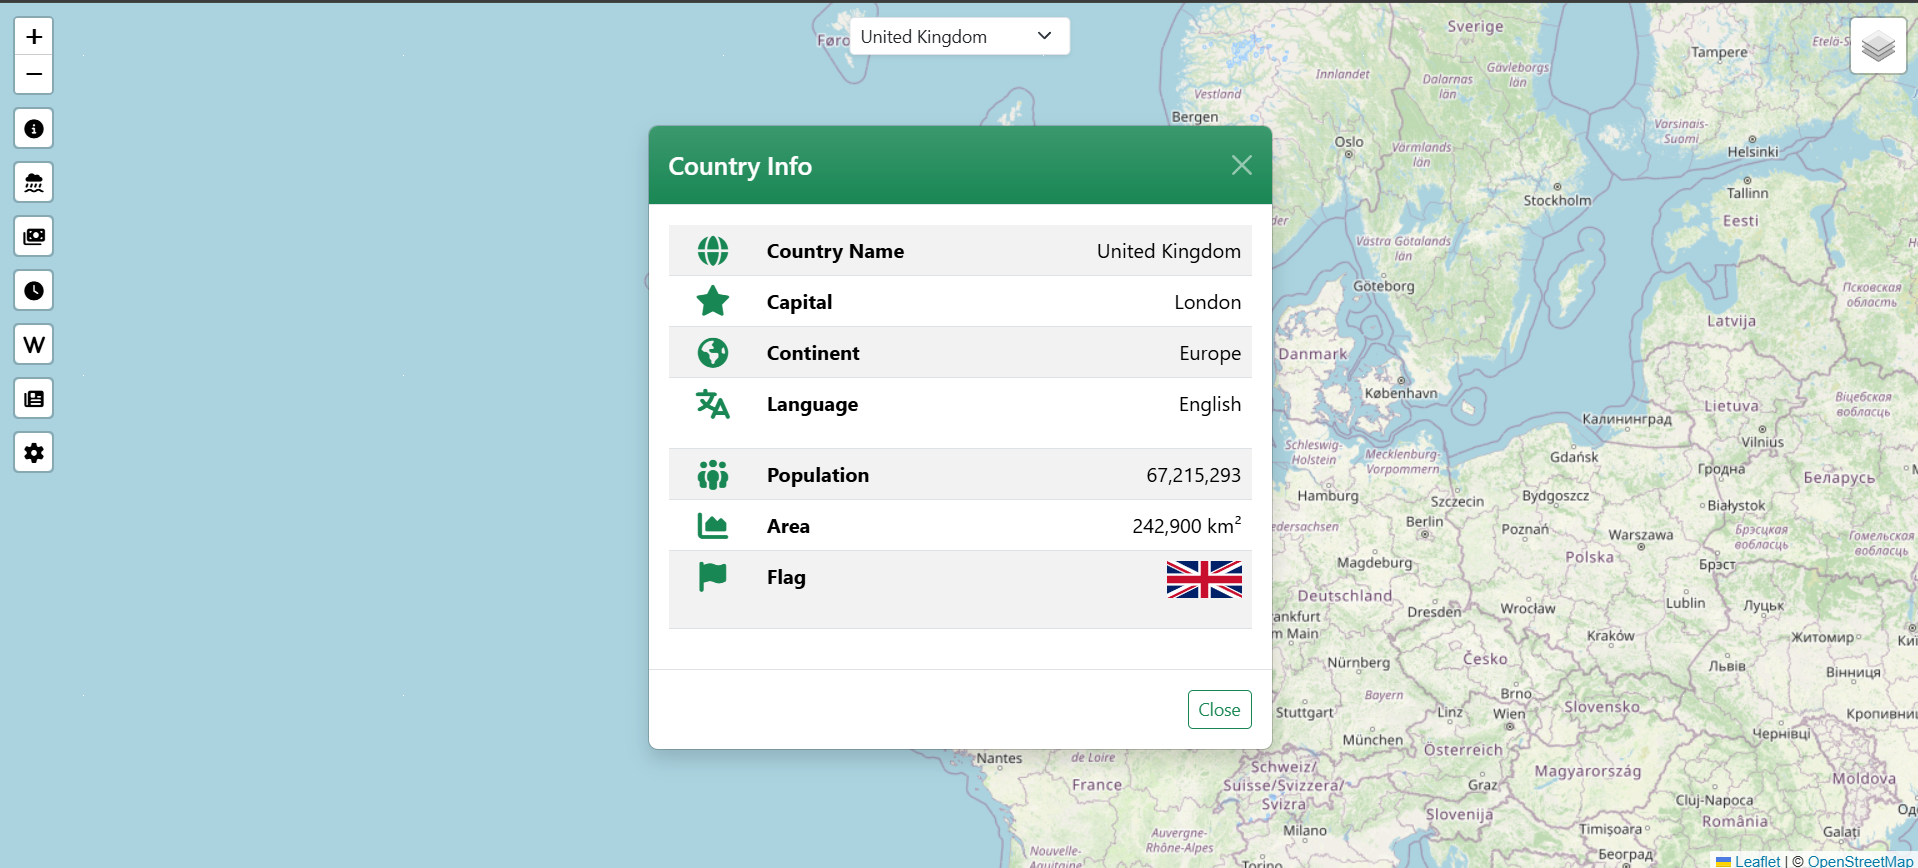Open the weather rain-cloud button
This screenshot has width=1918, height=868.
(x=34, y=183)
